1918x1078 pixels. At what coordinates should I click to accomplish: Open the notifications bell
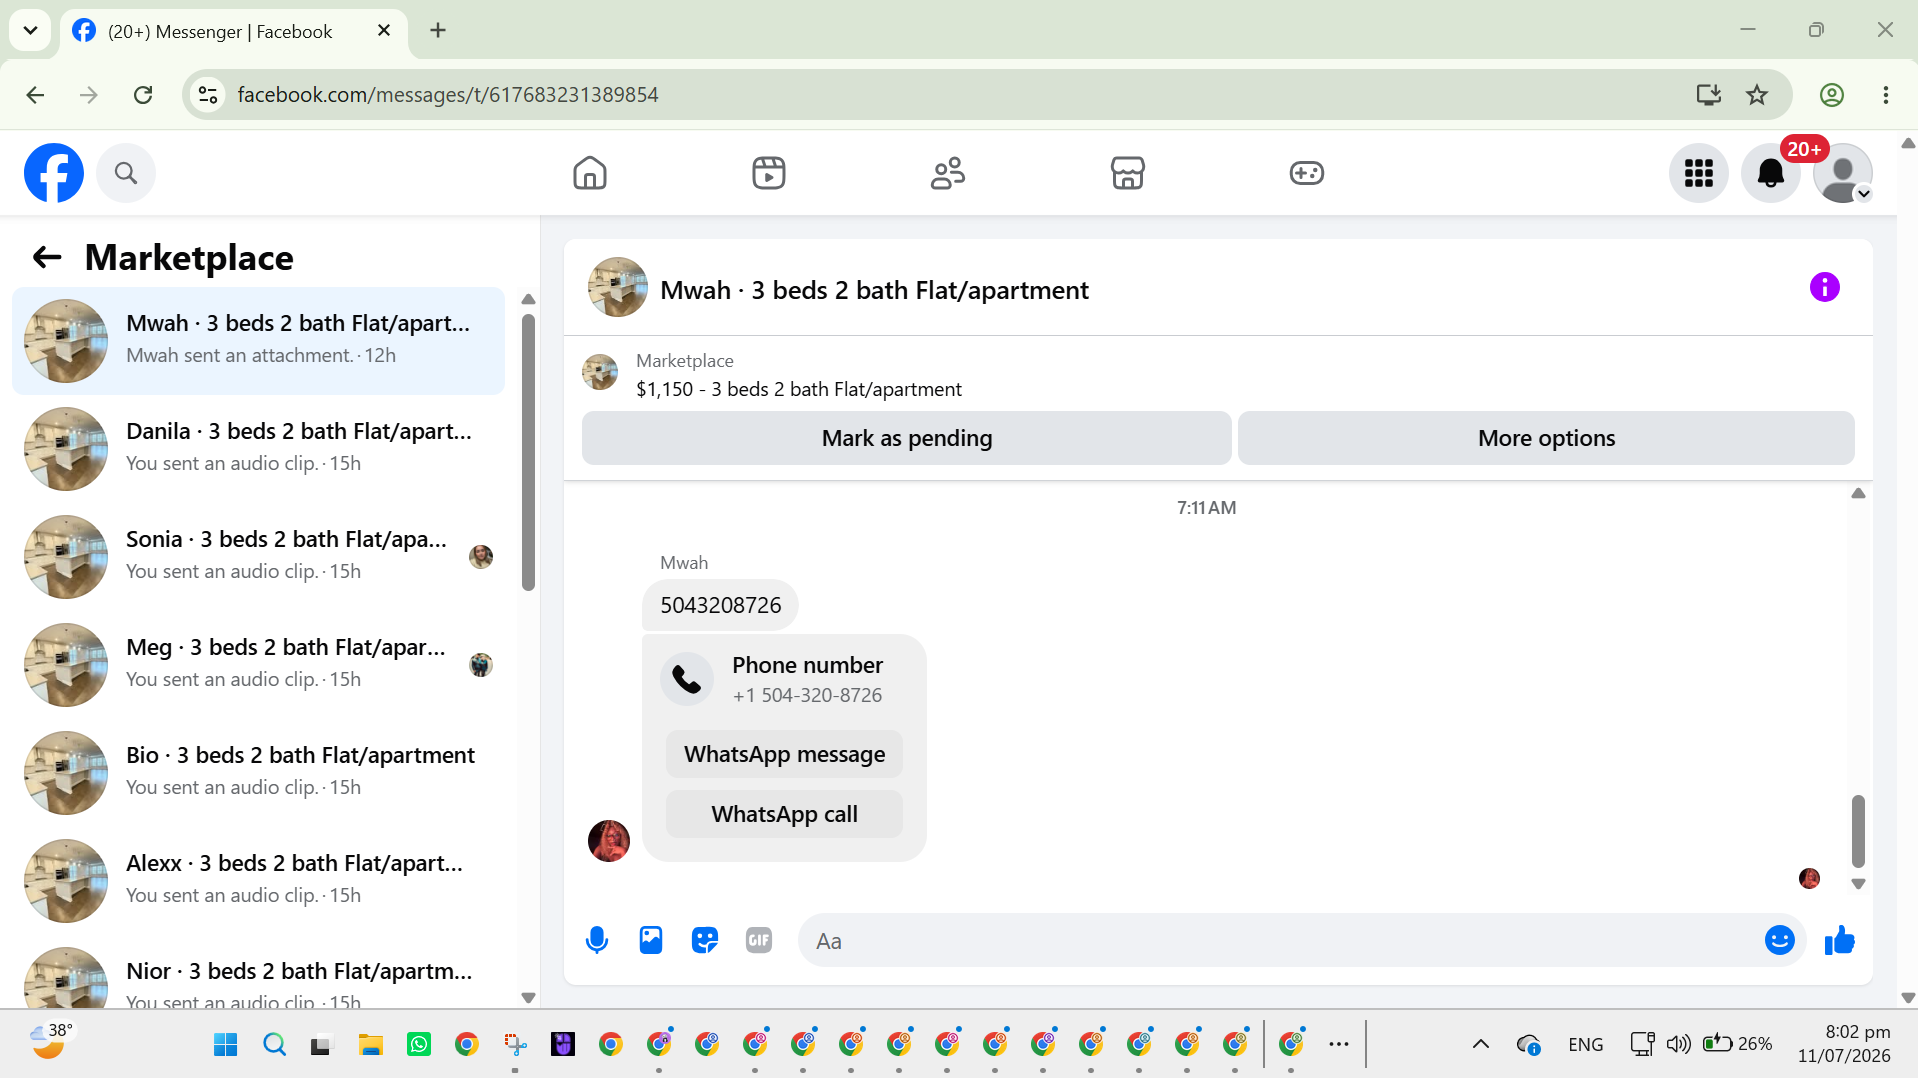click(x=1771, y=173)
